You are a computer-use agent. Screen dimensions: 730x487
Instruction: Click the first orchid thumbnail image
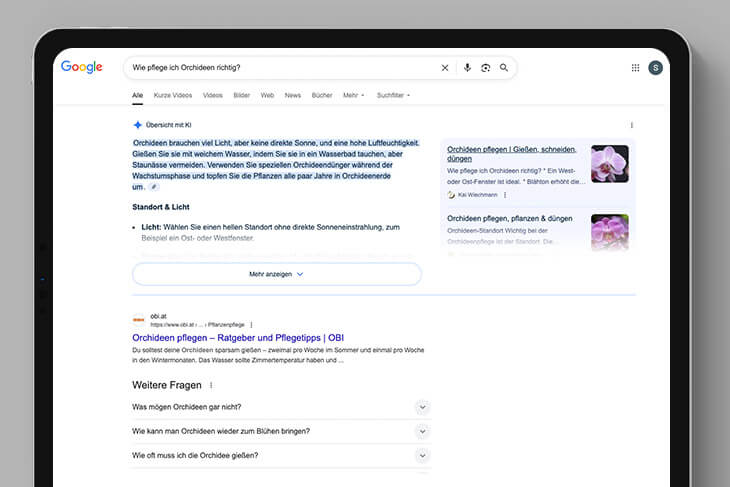tap(609, 163)
